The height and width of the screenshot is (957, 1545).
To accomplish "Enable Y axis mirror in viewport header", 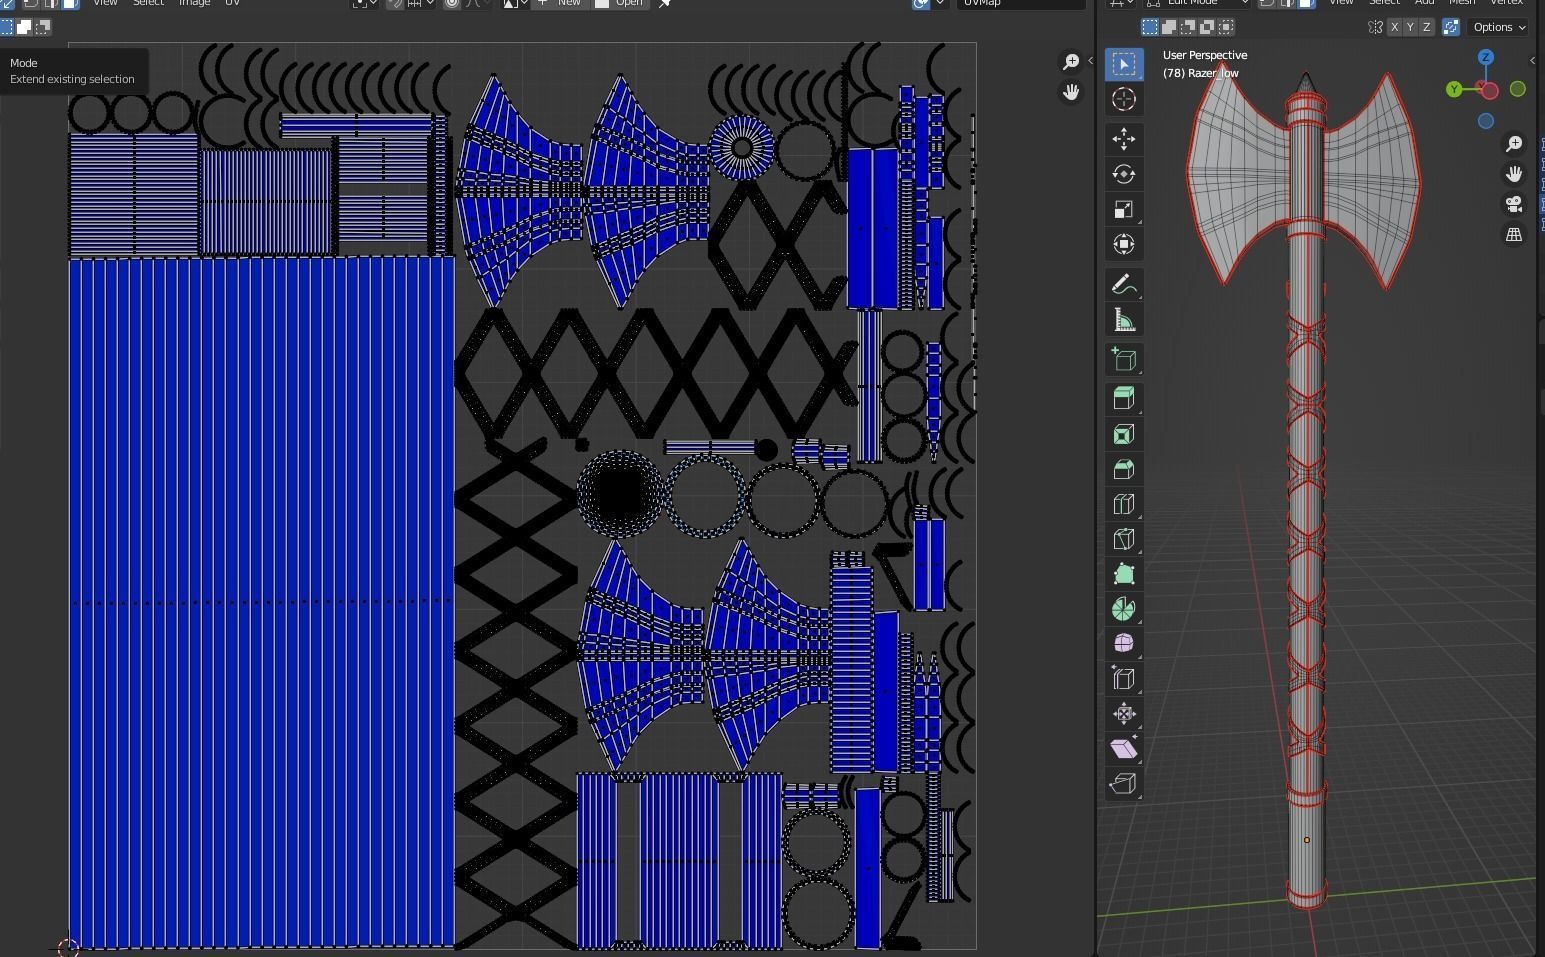I will [1410, 27].
